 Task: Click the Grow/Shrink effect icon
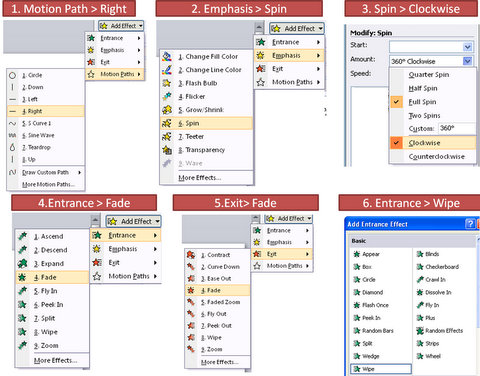point(167,110)
